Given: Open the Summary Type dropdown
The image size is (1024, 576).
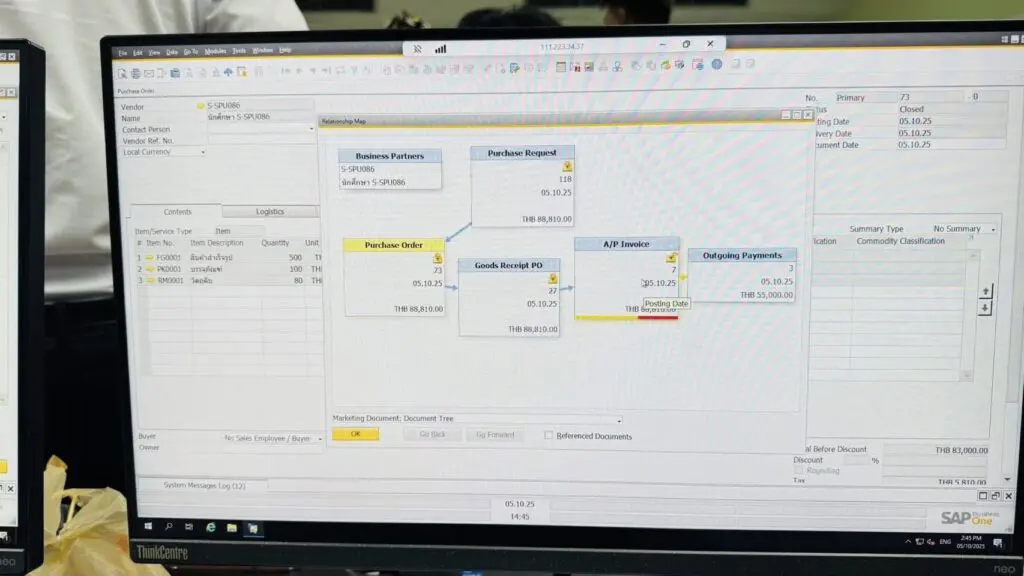Looking at the screenshot, I should click(x=991, y=230).
